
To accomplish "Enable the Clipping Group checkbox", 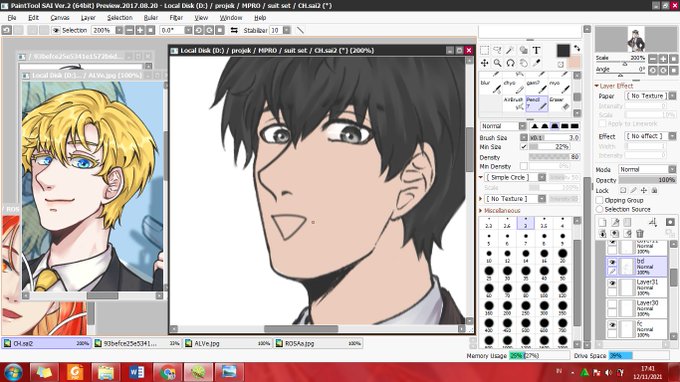I will [x=600, y=200].
